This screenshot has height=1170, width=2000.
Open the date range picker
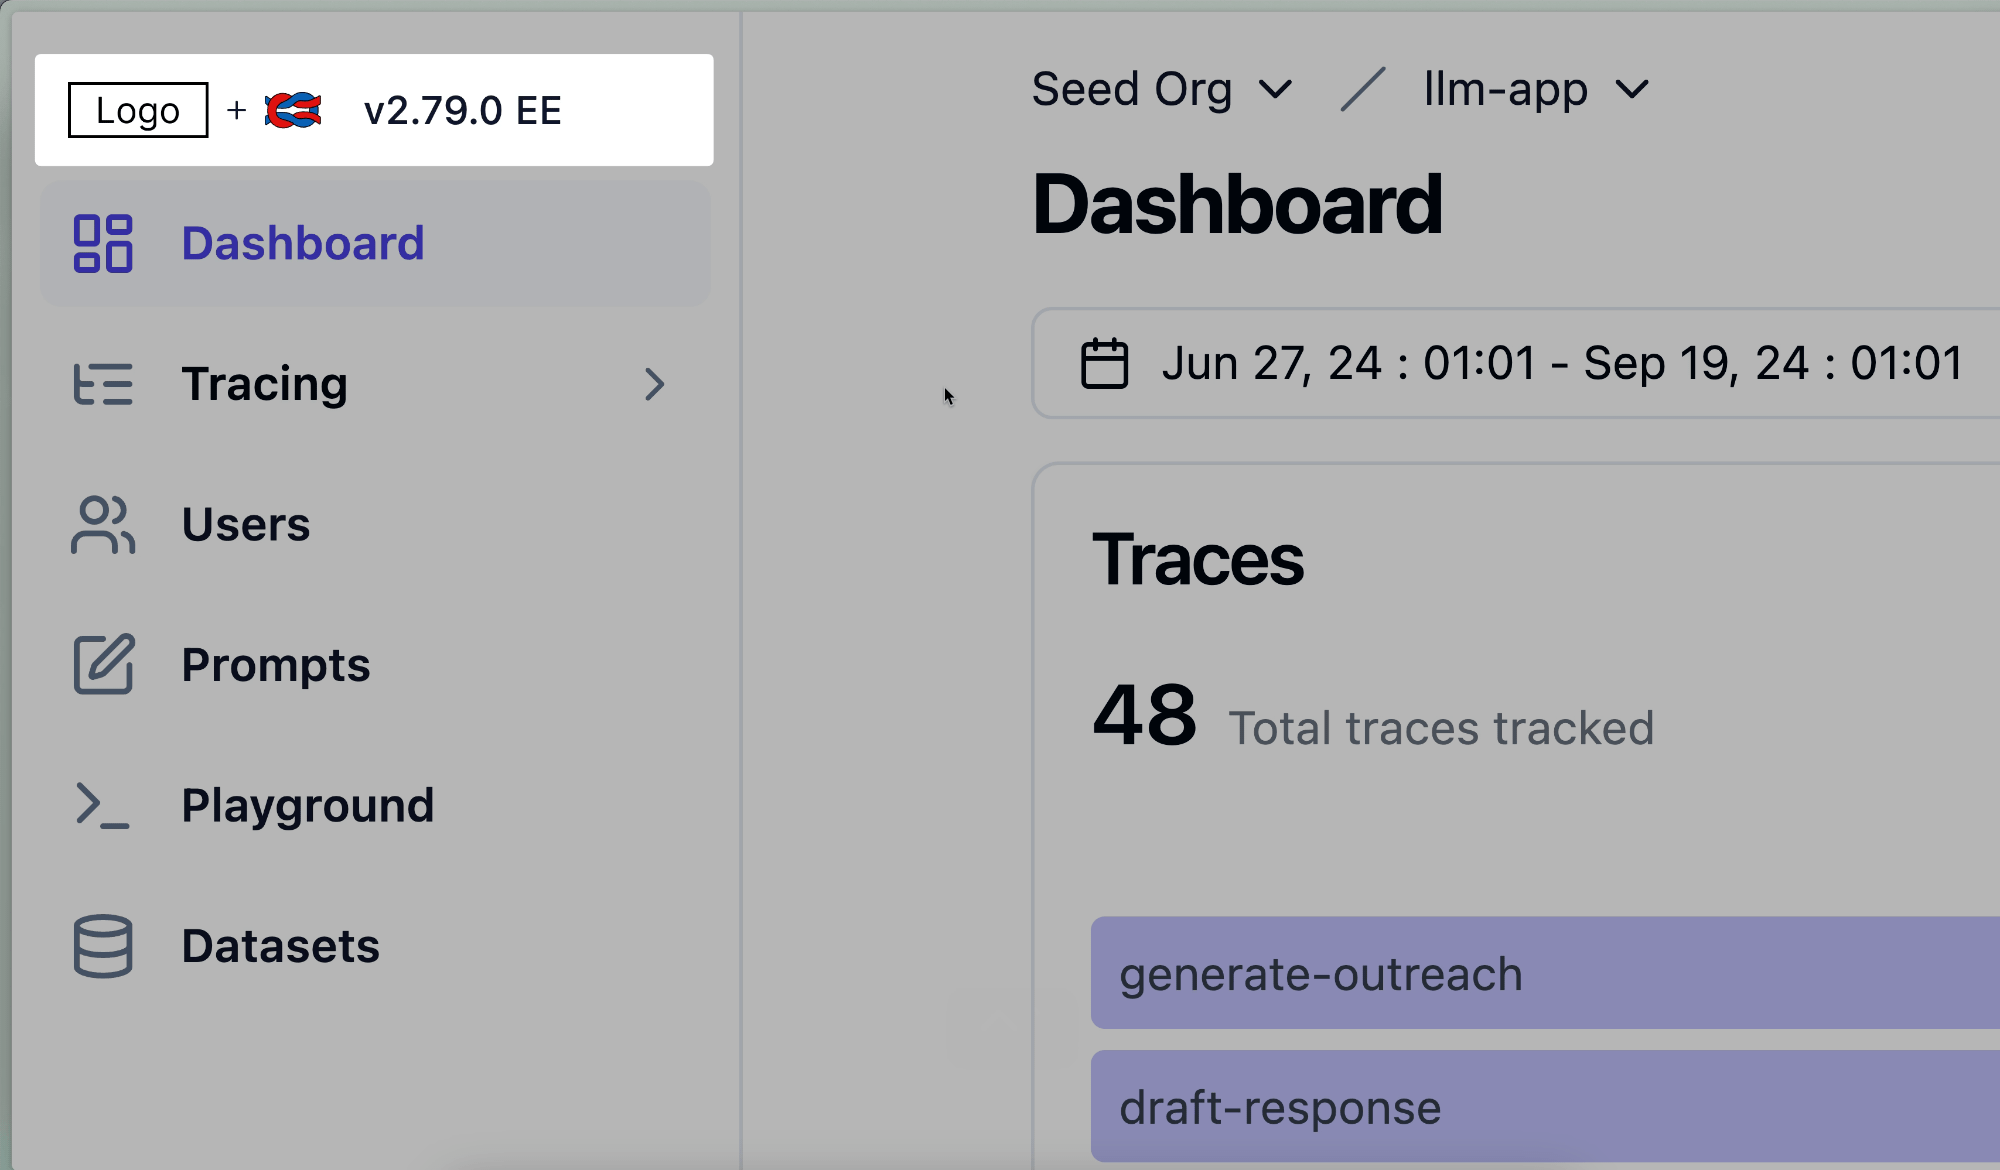pos(1560,363)
